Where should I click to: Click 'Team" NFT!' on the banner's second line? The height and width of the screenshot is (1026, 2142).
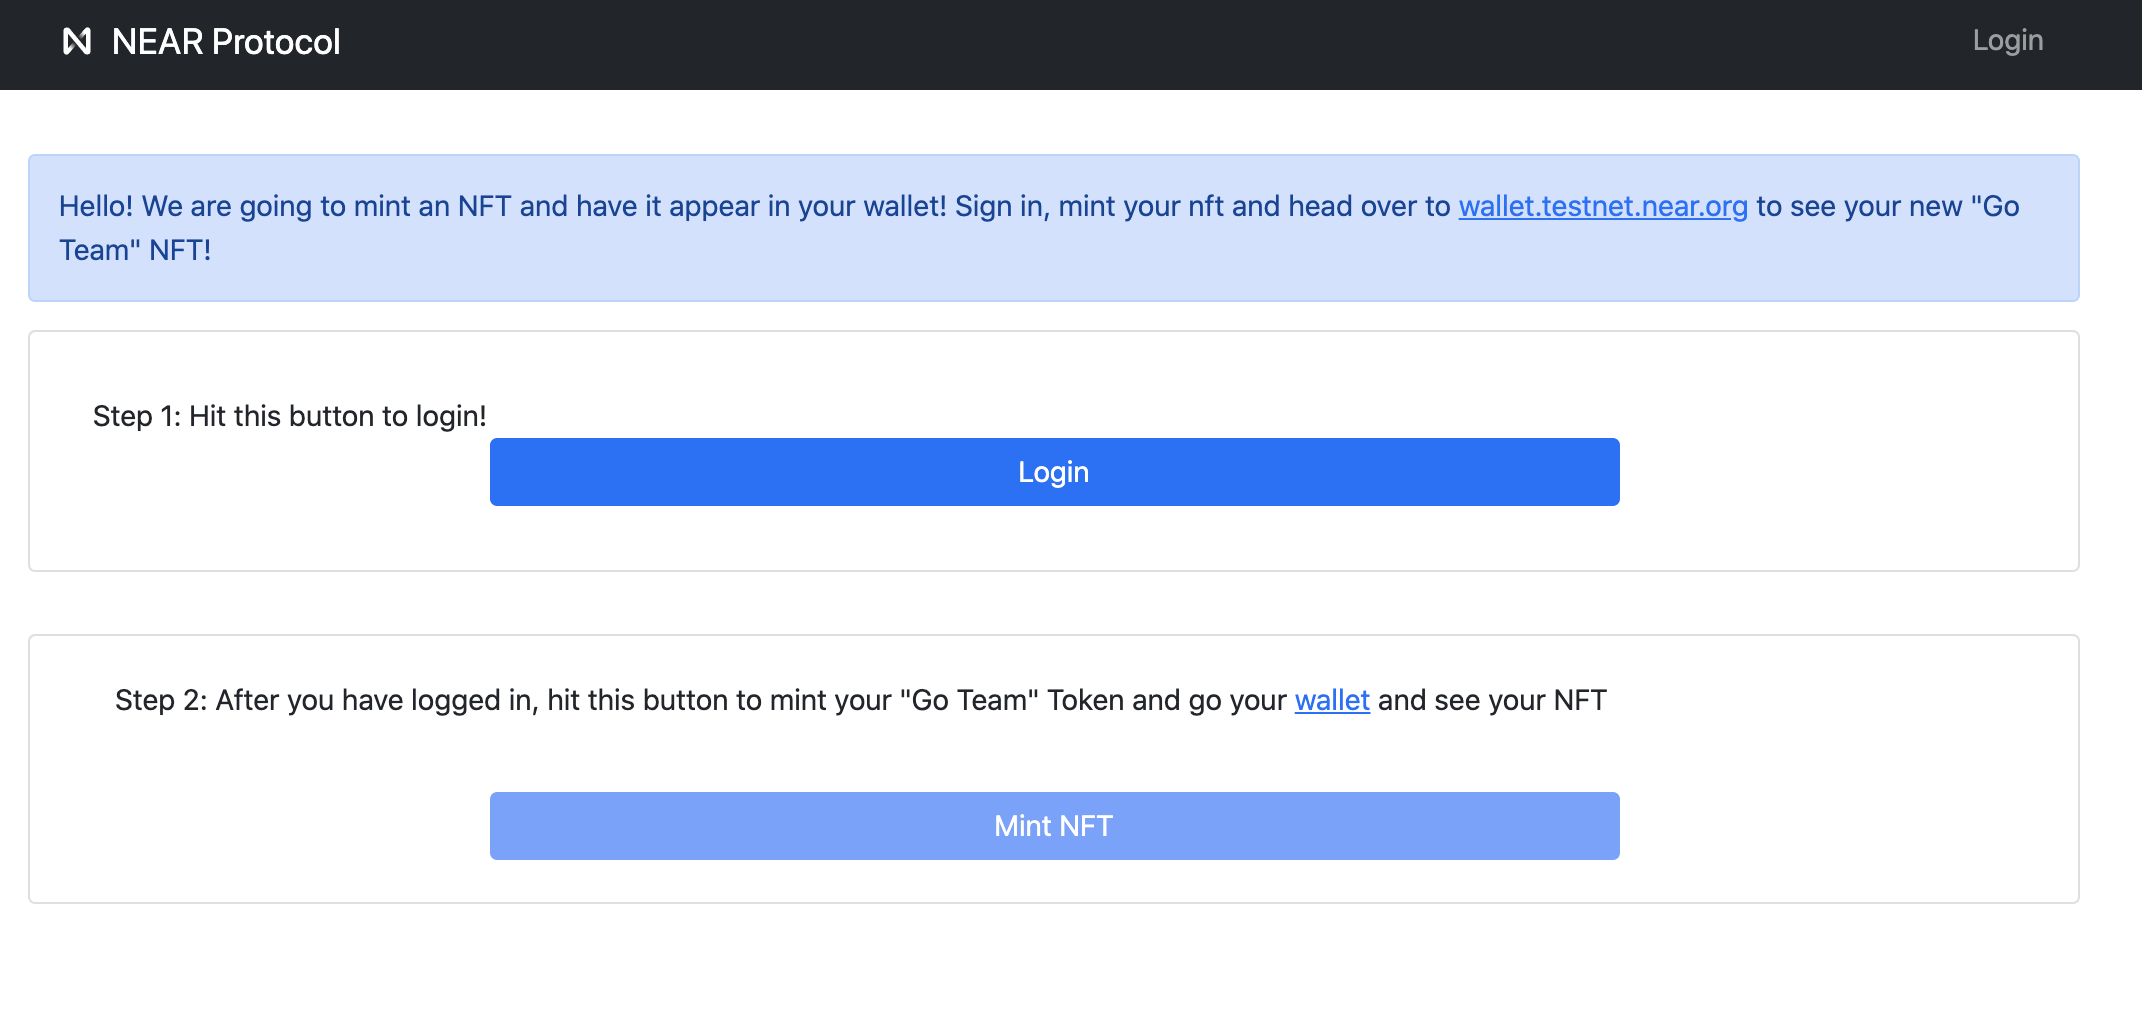coord(135,250)
